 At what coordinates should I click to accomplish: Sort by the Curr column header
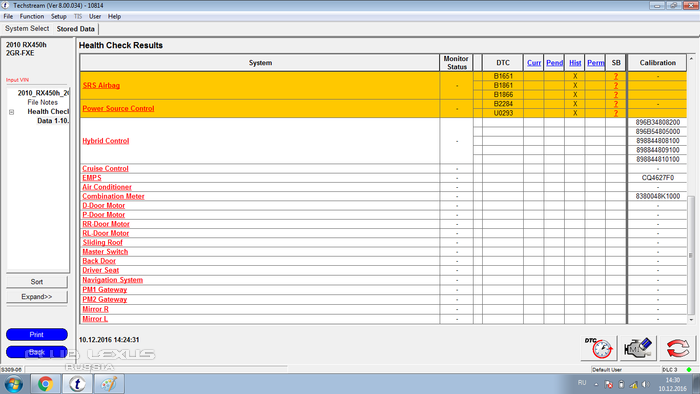coord(533,63)
